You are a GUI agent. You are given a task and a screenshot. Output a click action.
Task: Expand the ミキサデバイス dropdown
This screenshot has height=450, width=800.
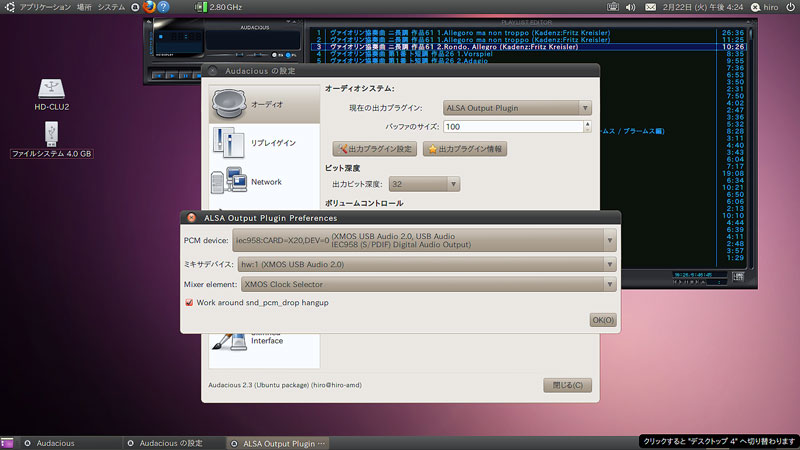(x=427, y=264)
